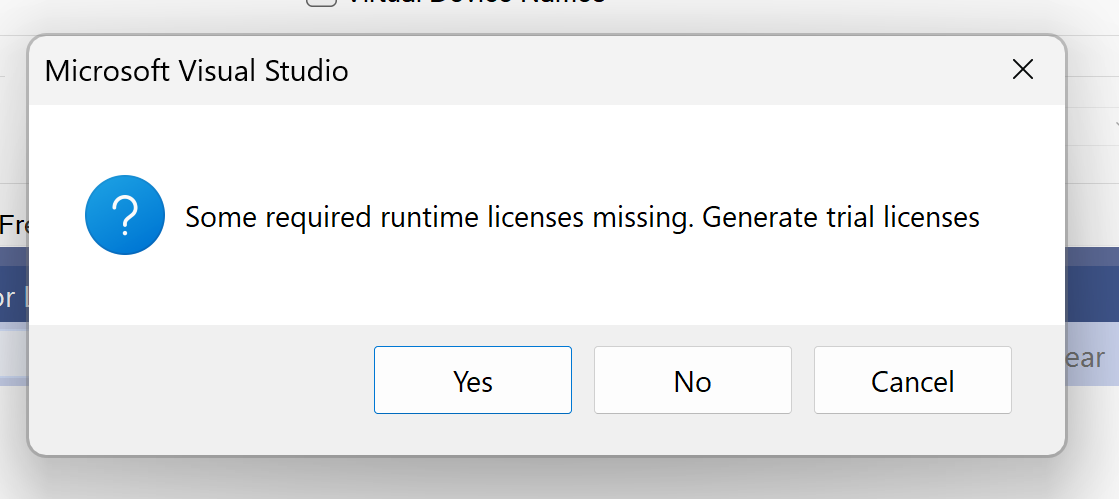This screenshot has width=1119, height=499.
Task: Open the dropdown chevron at right edge
Action: point(1115,125)
